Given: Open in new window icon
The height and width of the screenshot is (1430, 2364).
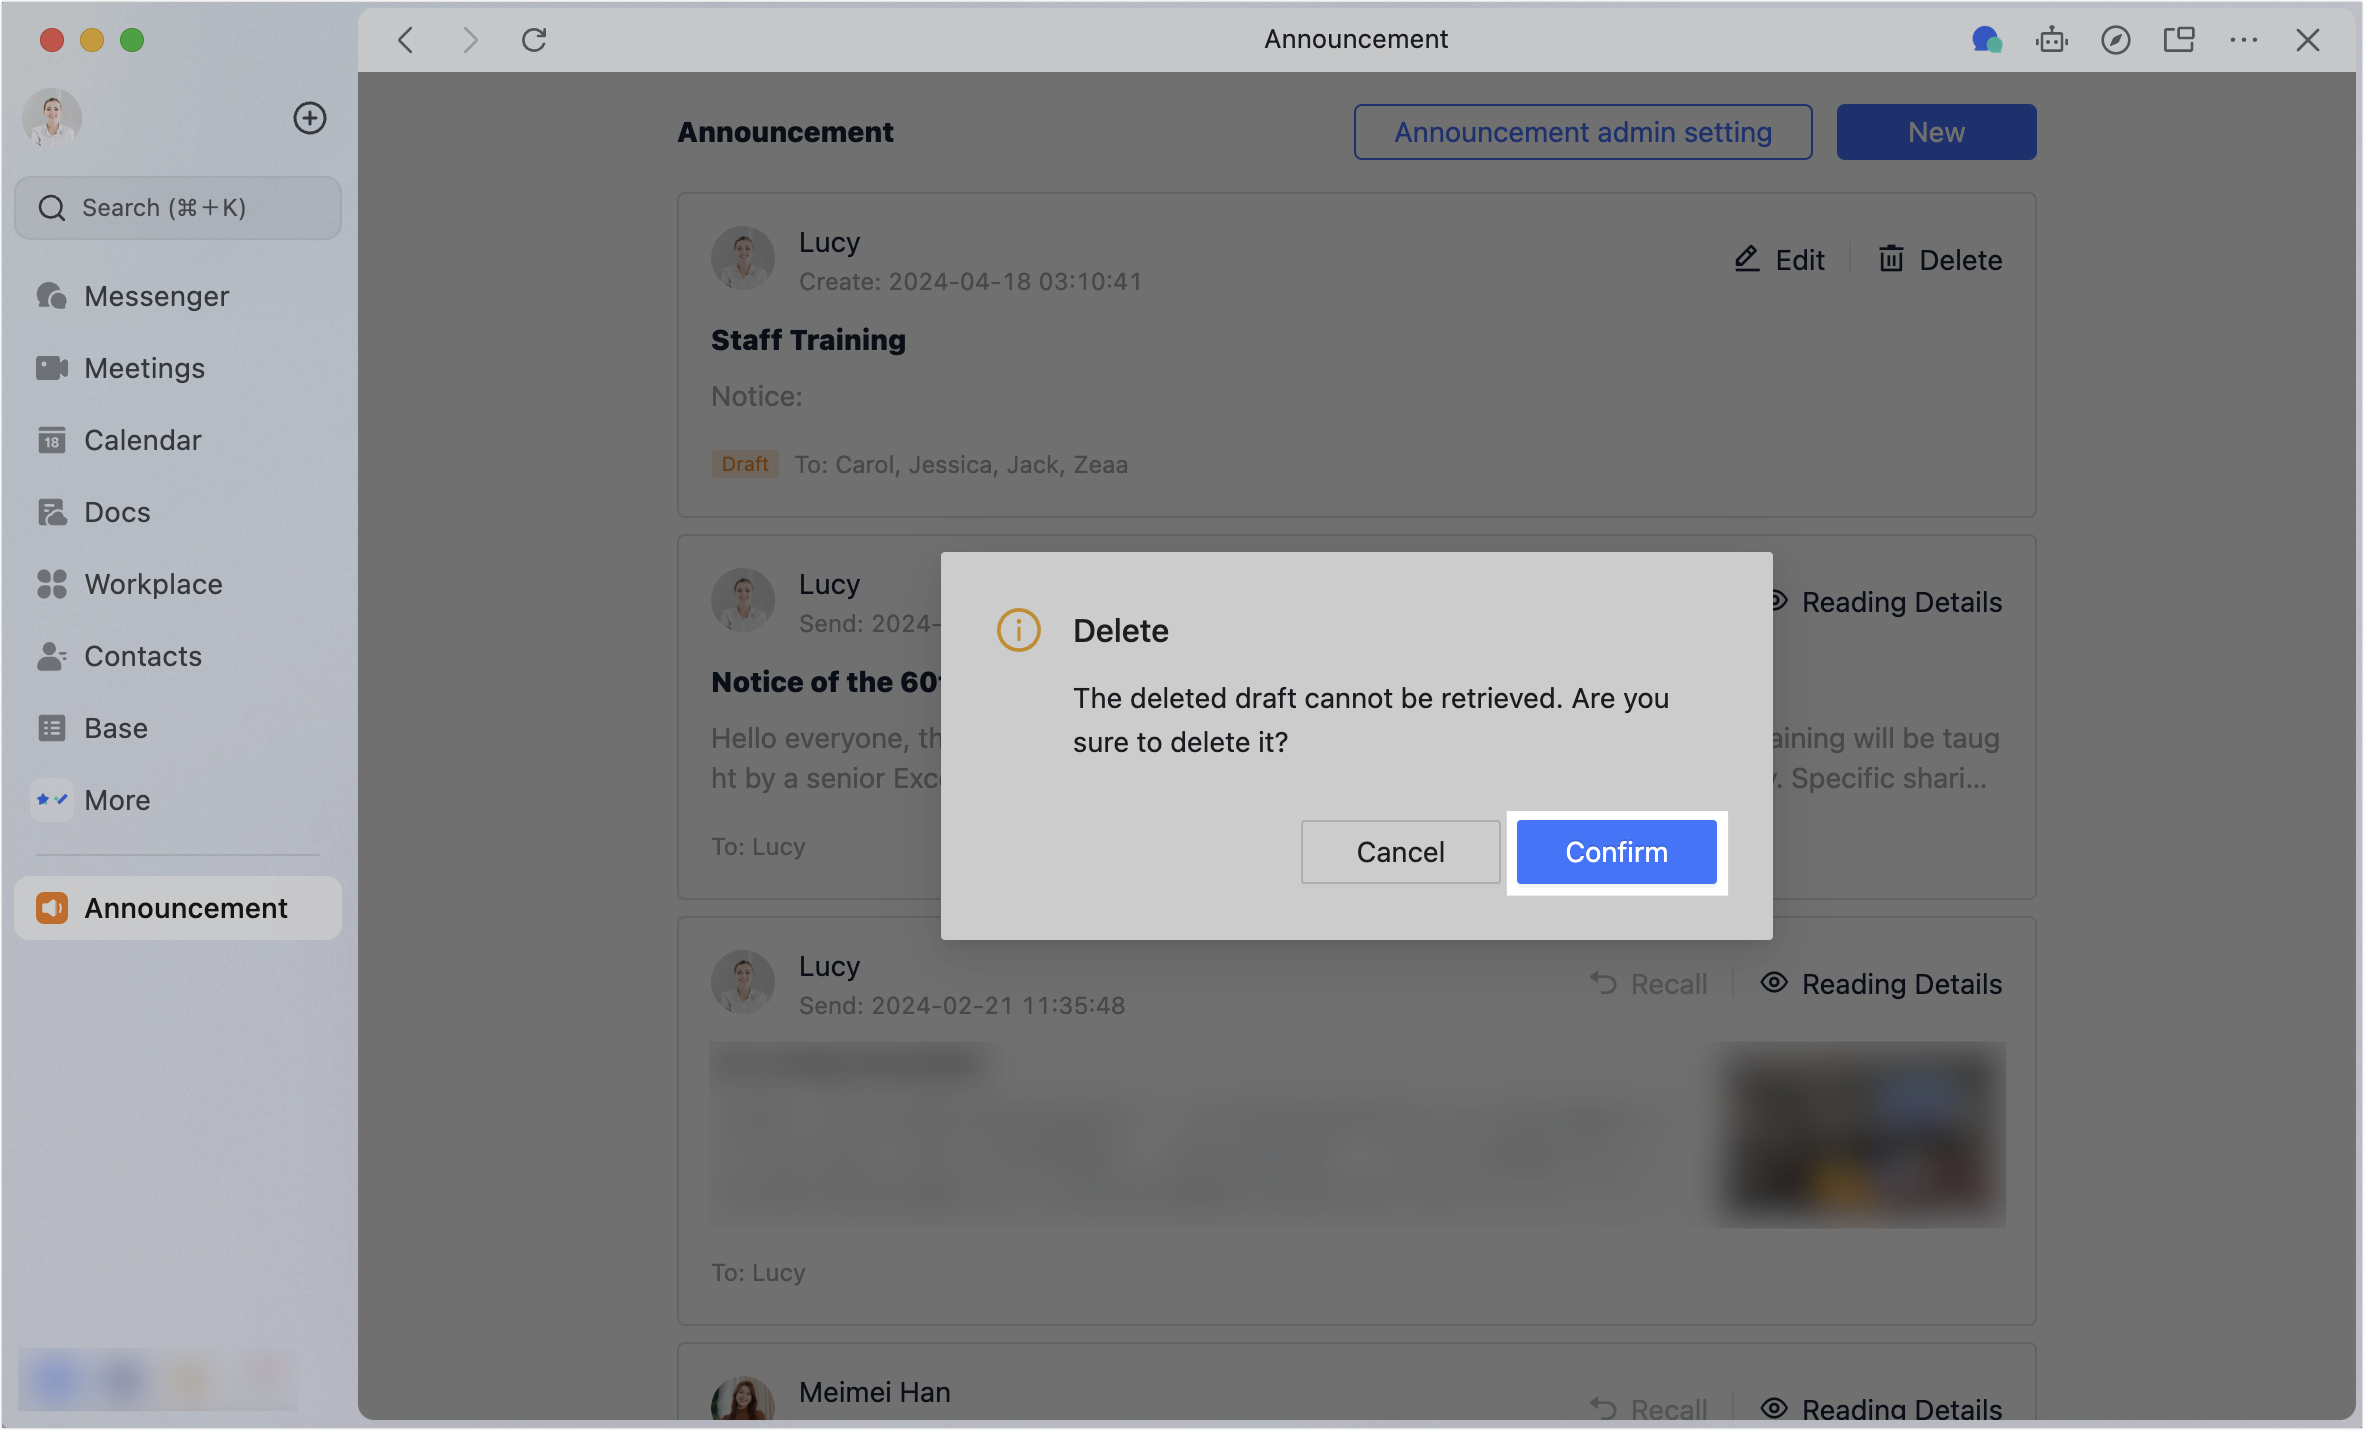Looking at the screenshot, I should pos(2179,40).
